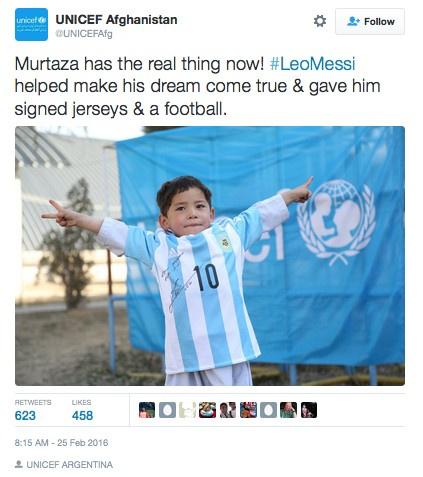Screen dimensions: 423x477
Task: Click the @UNICEFAfg handle
Action: click(x=84, y=34)
